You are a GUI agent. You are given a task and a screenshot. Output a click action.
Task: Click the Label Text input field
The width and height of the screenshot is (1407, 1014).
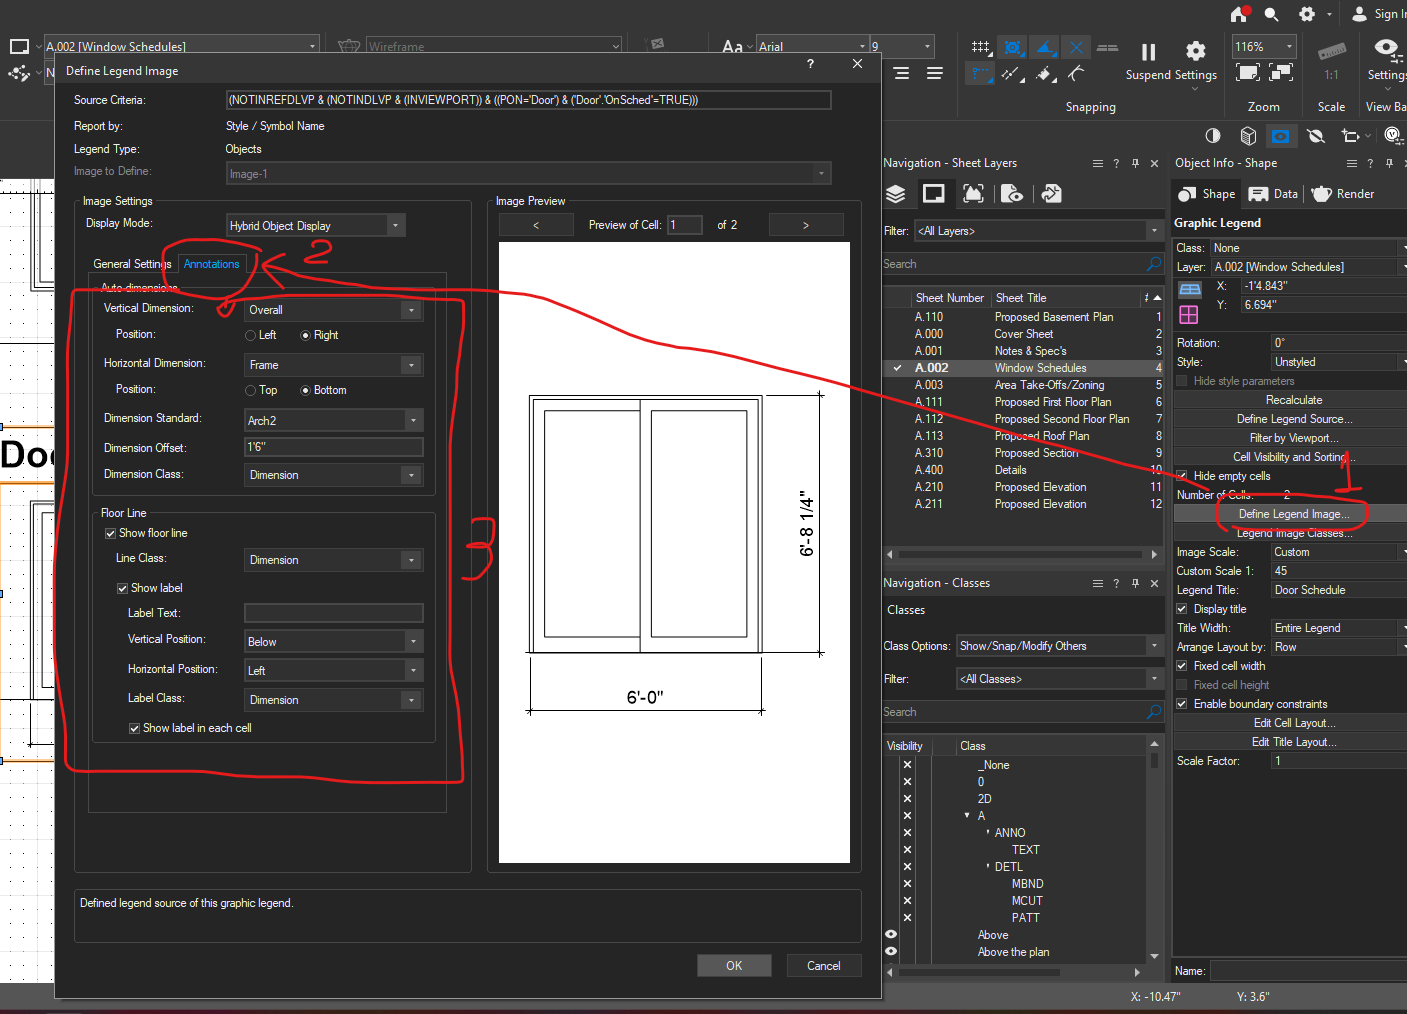click(333, 614)
